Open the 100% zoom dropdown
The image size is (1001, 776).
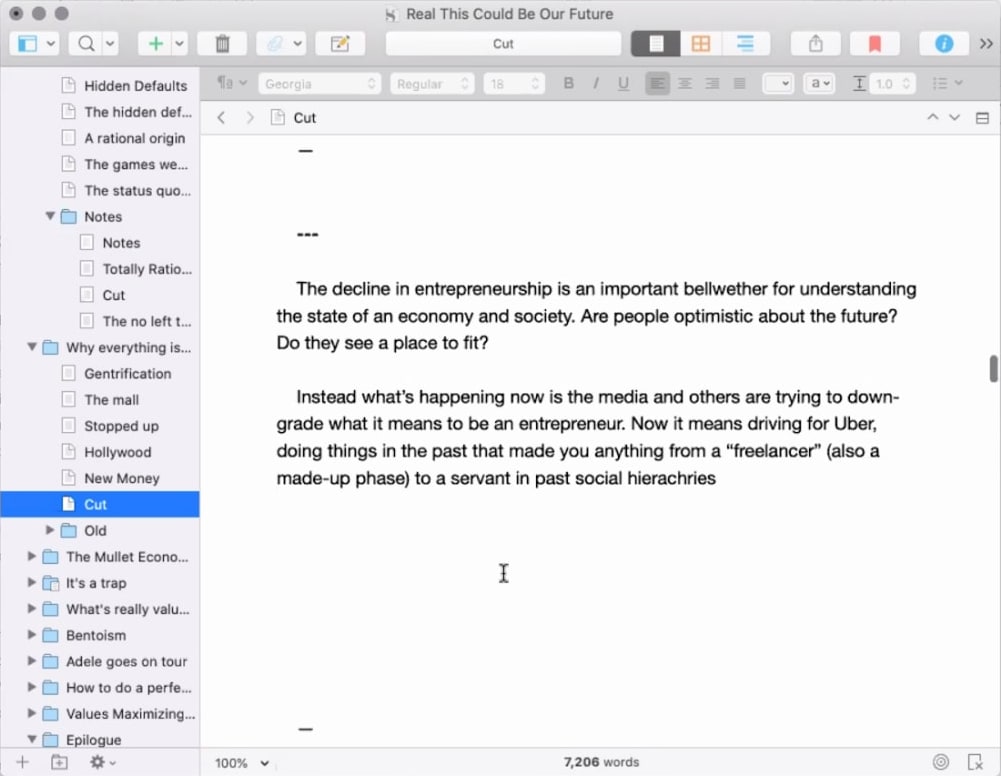tap(243, 763)
